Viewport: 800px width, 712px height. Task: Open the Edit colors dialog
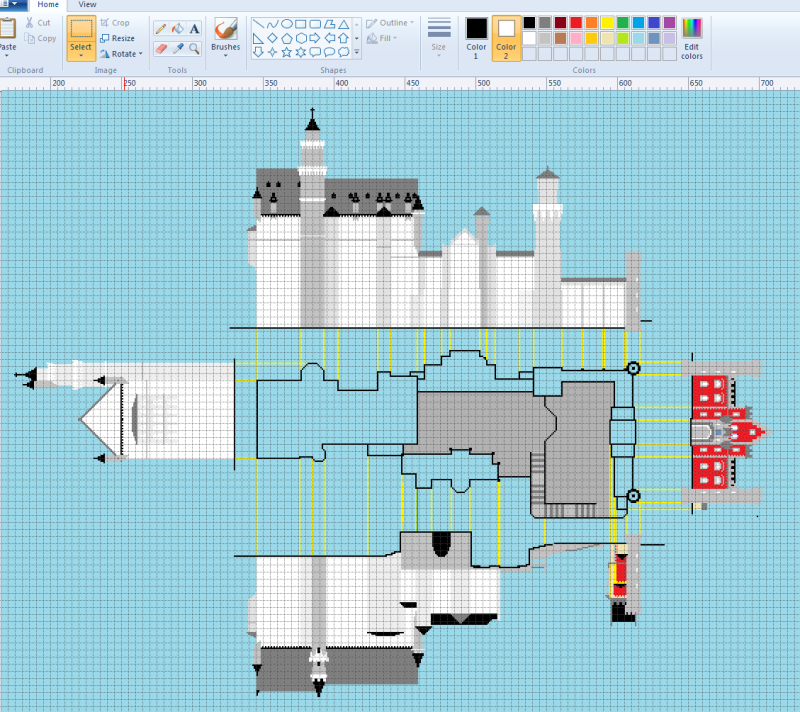click(x=692, y=39)
